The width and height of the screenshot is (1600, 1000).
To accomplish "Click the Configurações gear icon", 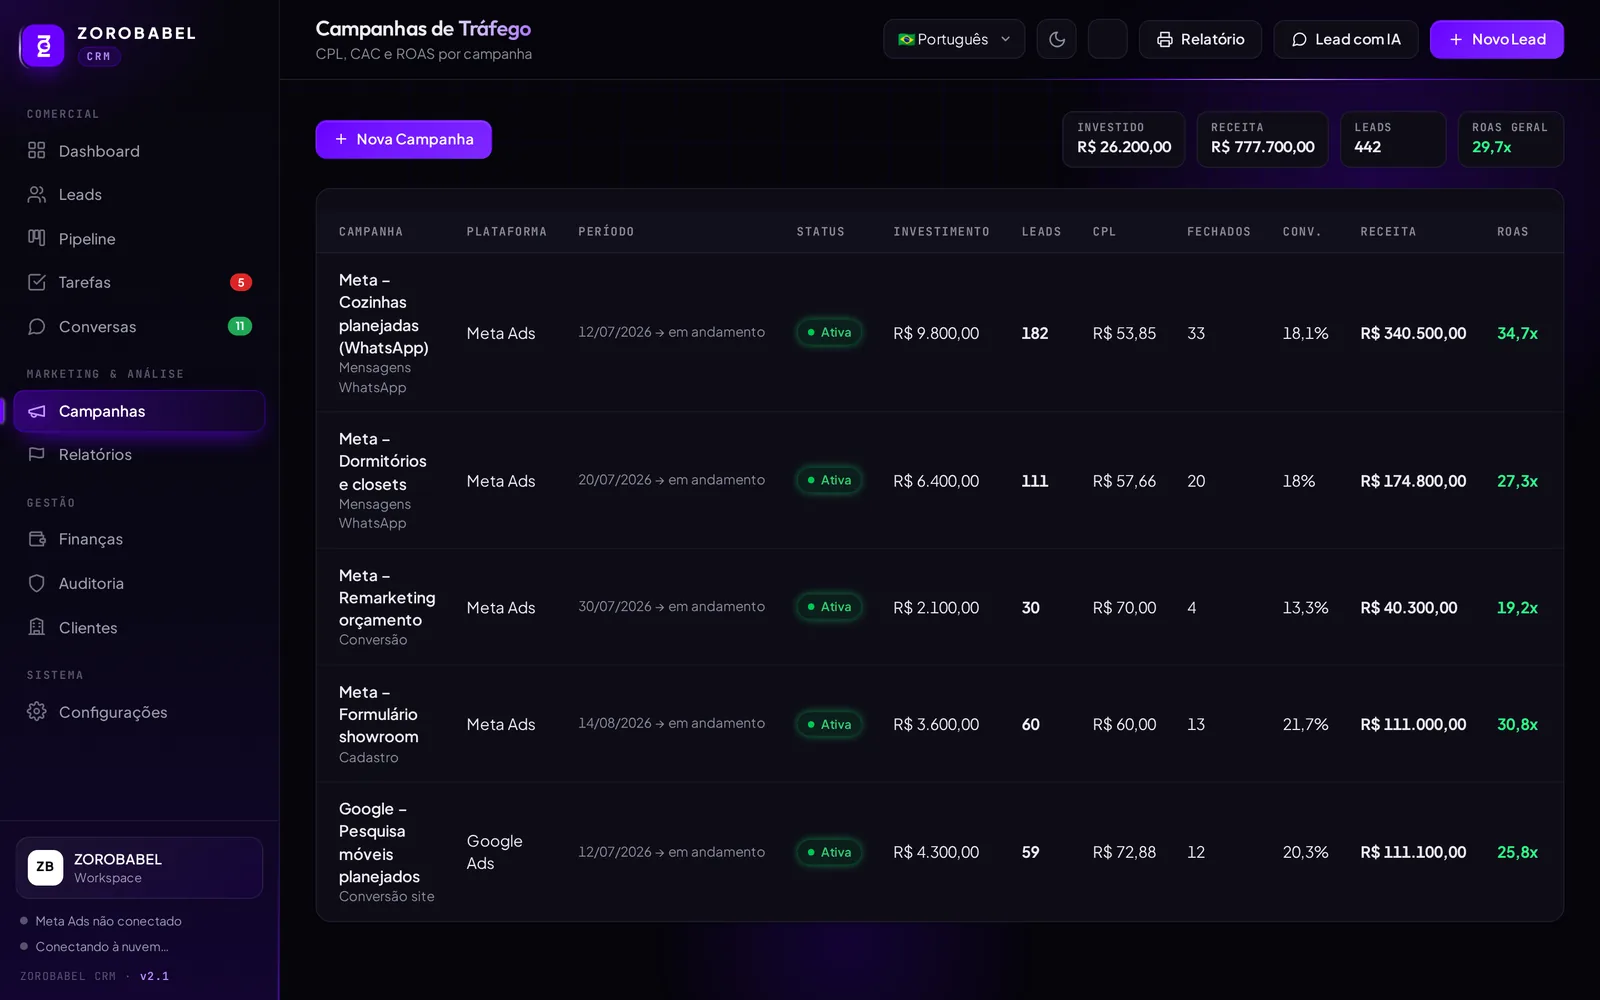I will pos(37,711).
